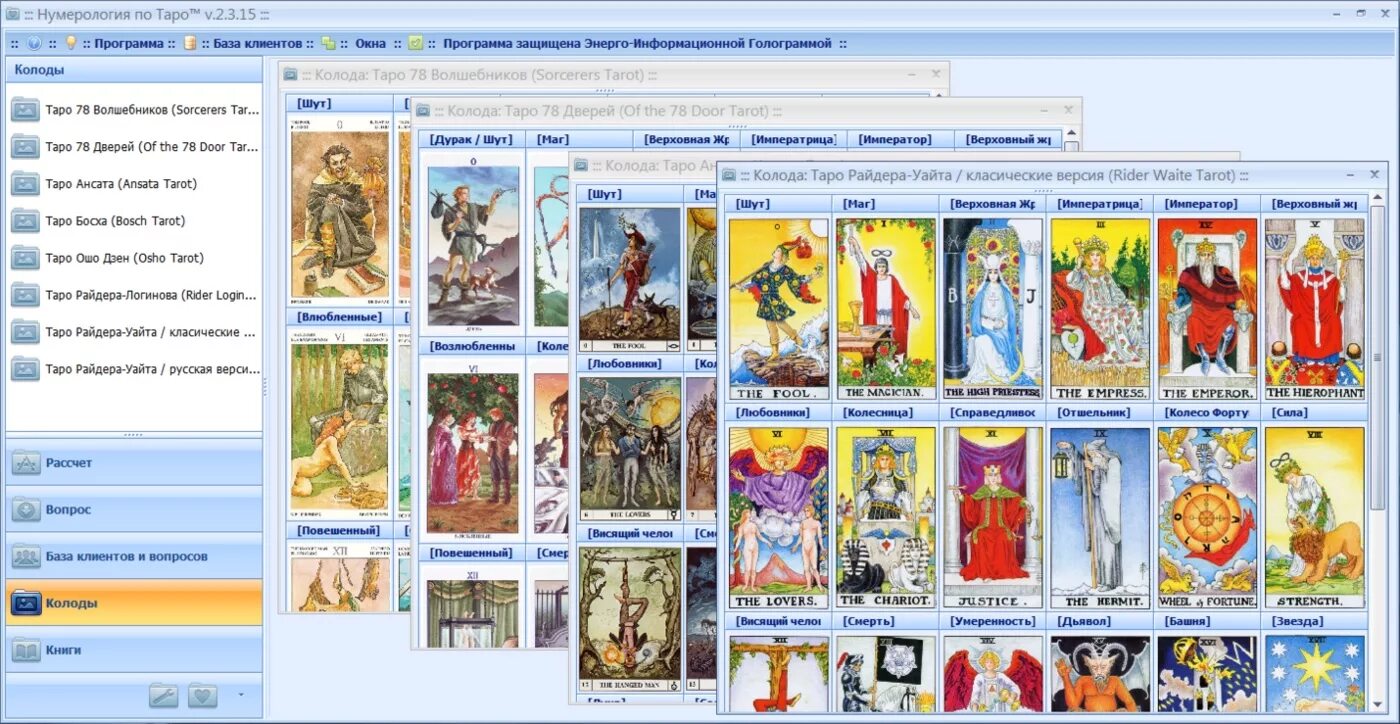Open the Программа menu
Image resolution: width=1400 pixels, height=724 pixels.
click(129, 43)
